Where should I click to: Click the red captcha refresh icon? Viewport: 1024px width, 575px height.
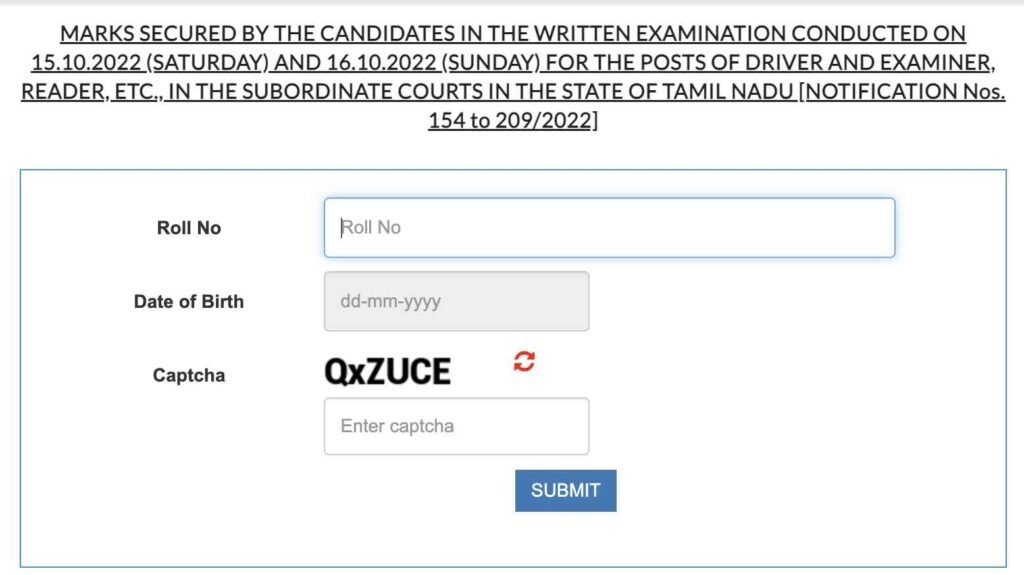pyautogui.click(x=524, y=361)
